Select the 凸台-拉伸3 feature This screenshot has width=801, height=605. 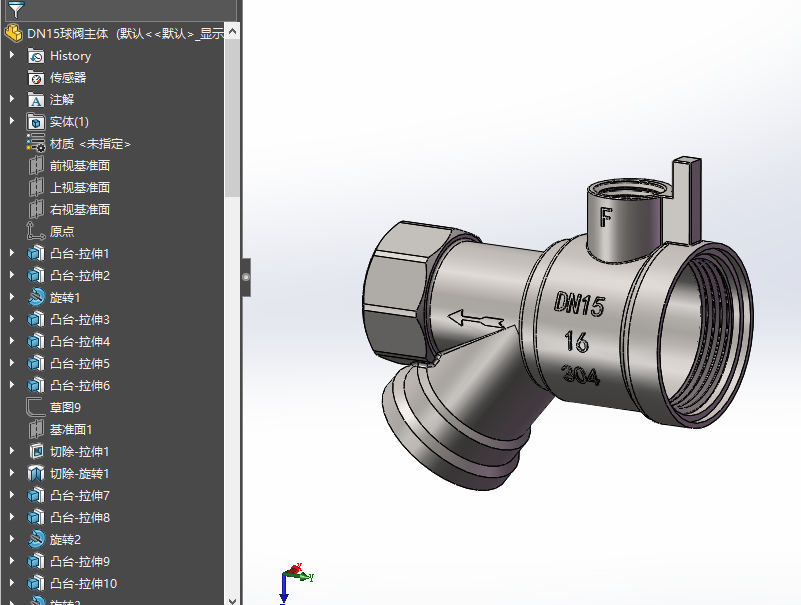(x=80, y=319)
